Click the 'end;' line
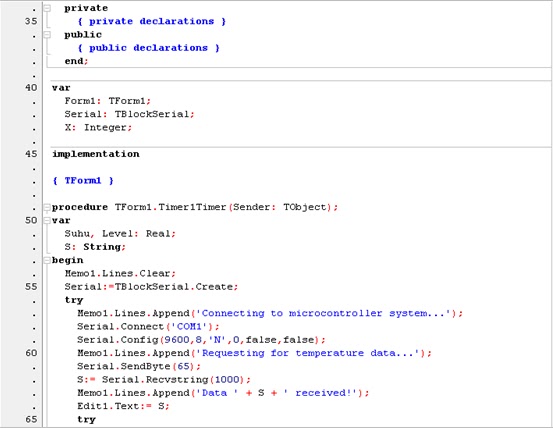The height and width of the screenshot is (428, 553). click(x=76, y=61)
